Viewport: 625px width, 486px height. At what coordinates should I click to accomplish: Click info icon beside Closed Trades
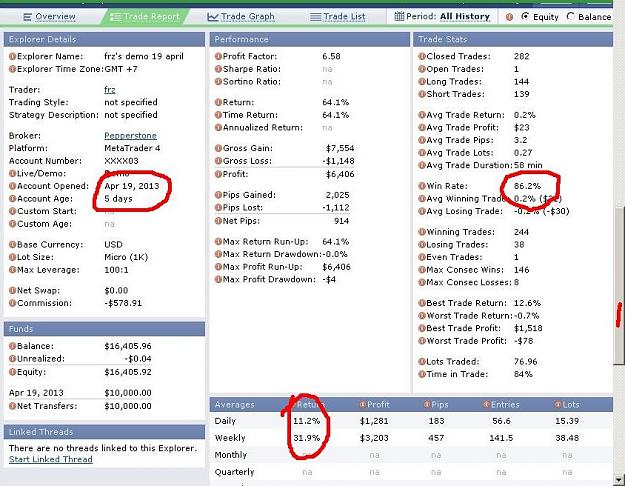tap(422, 56)
